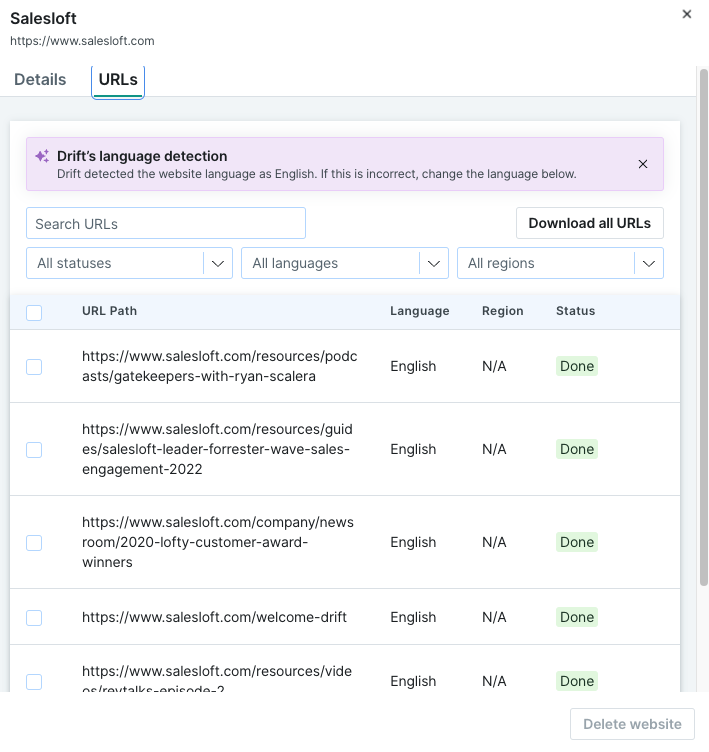Screen dimensions: 709x752
Task: Check the forrester-wave-sales-engagement-2022 row
Action: (x=34, y=450)
